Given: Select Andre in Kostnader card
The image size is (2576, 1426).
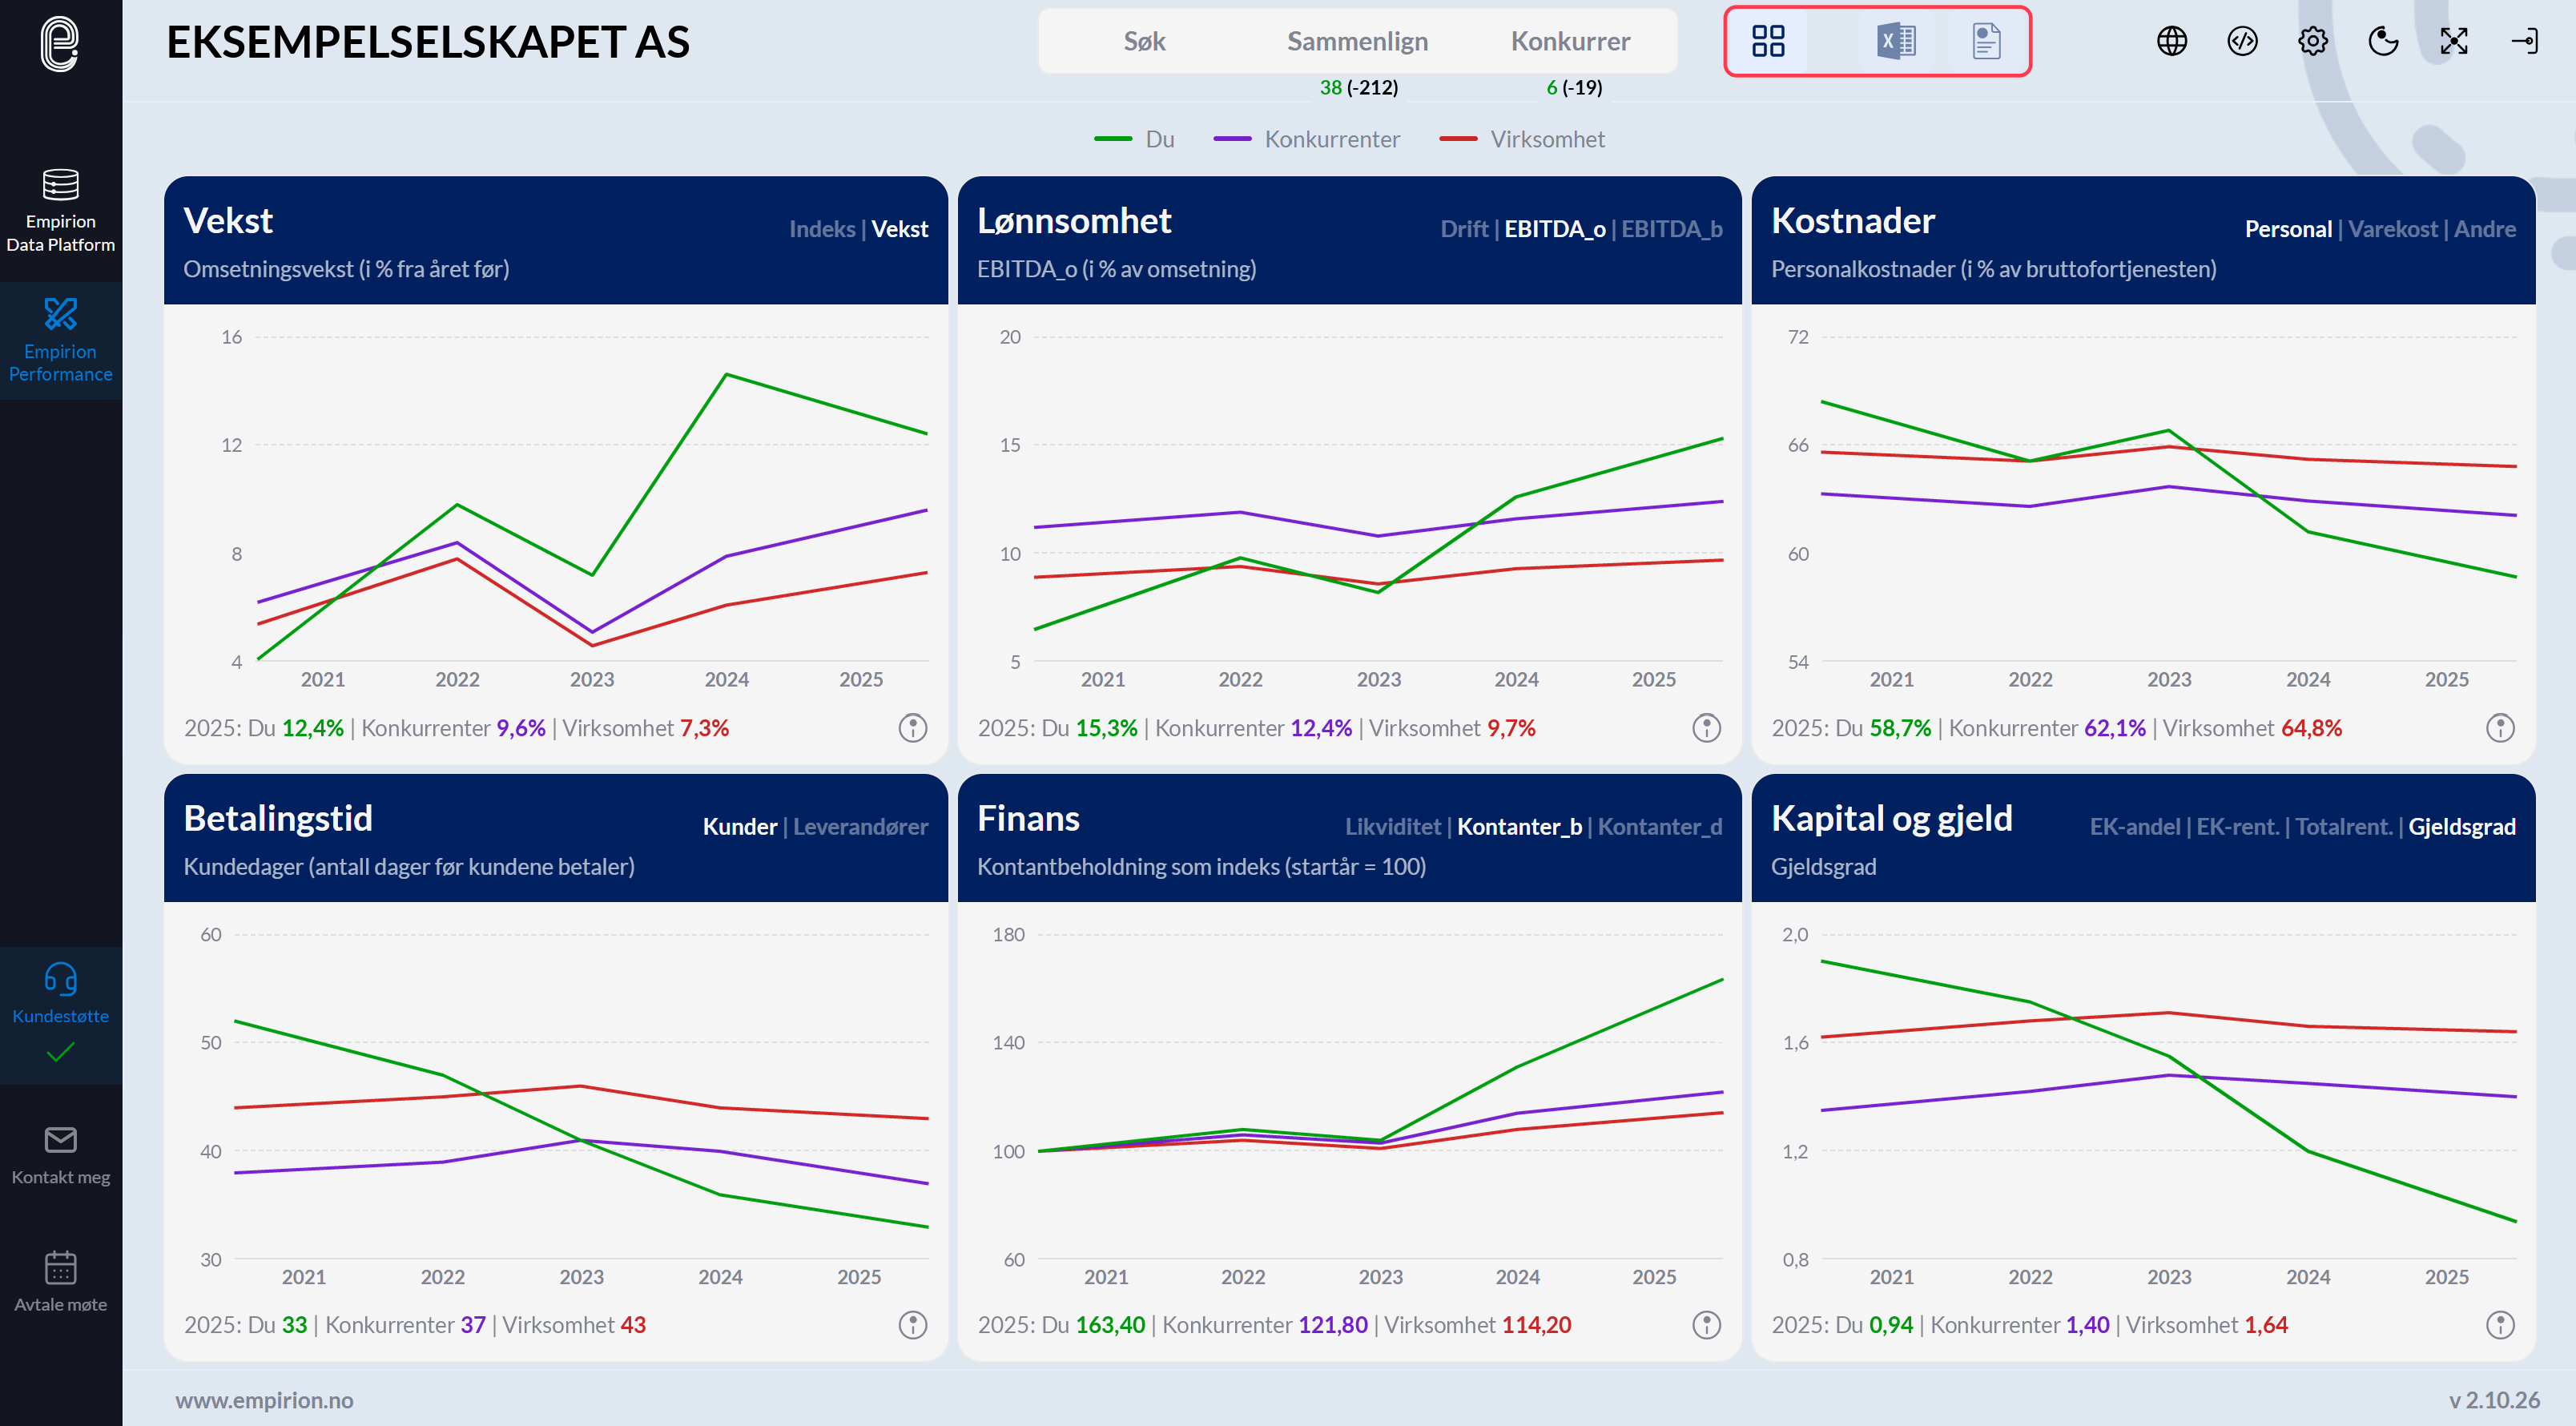Looking at the screenshot, I should coord(2484,229).
